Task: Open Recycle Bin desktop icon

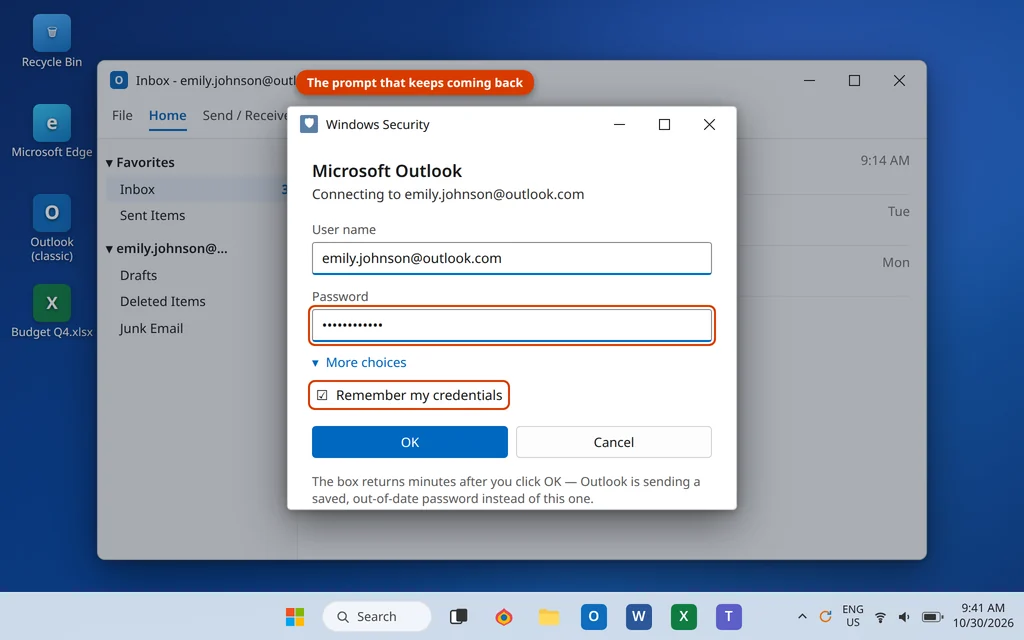Action: tap(52, 42)
